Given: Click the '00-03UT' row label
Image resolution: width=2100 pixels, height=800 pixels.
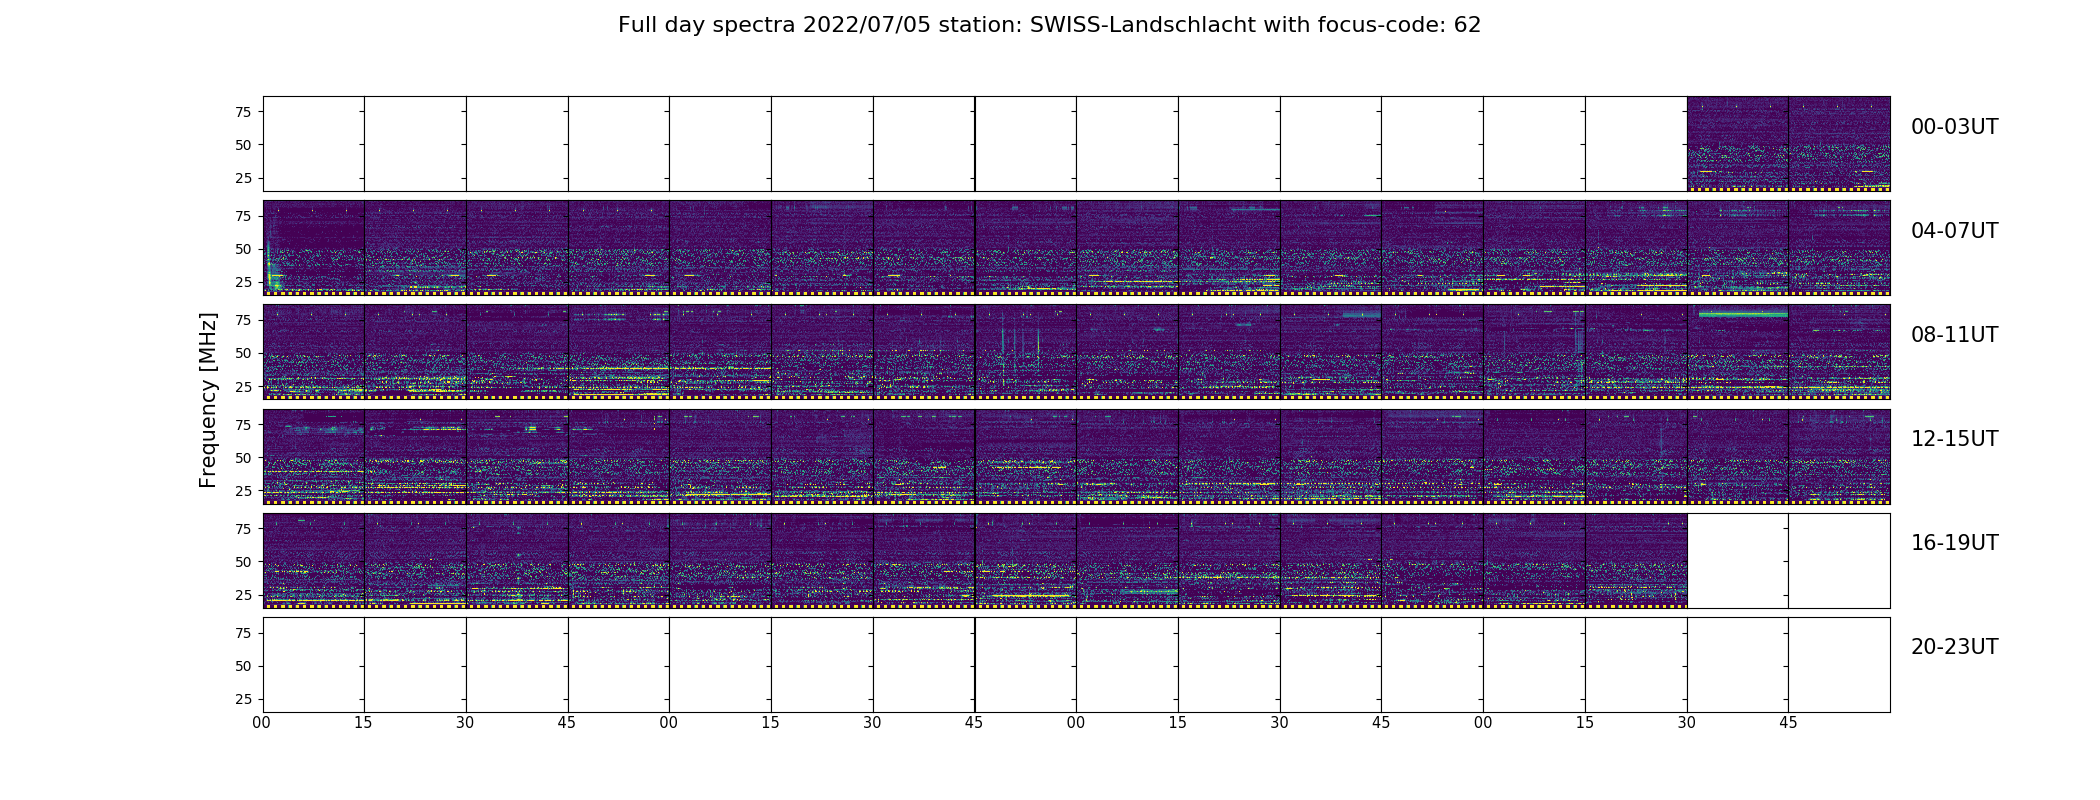Looking at the screenshot, I should [1954, 127].
